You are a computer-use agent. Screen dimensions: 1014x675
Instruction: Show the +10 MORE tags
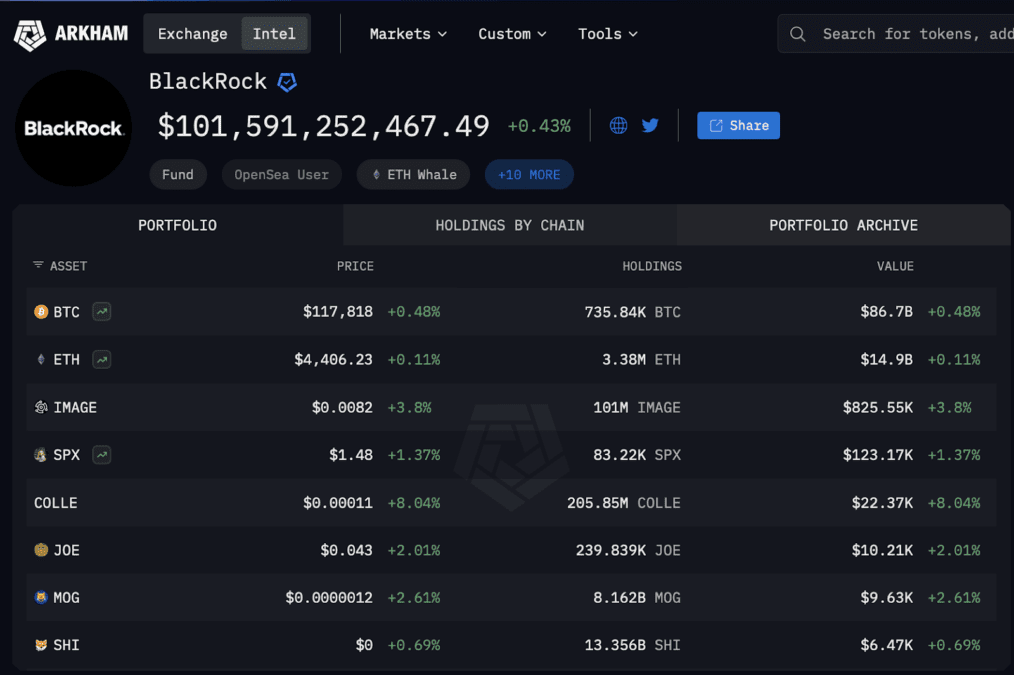point(529,174)
